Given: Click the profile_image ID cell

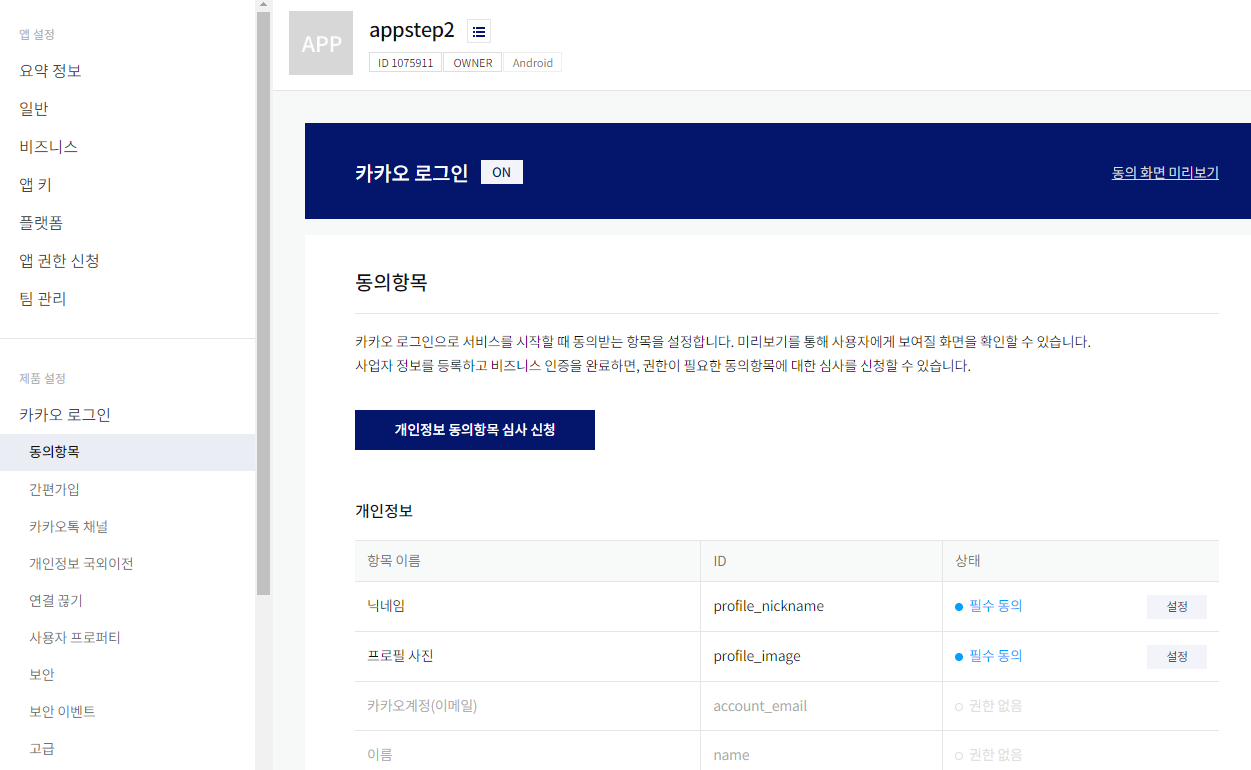Looking at the screenshot, I should pos(821,656).
